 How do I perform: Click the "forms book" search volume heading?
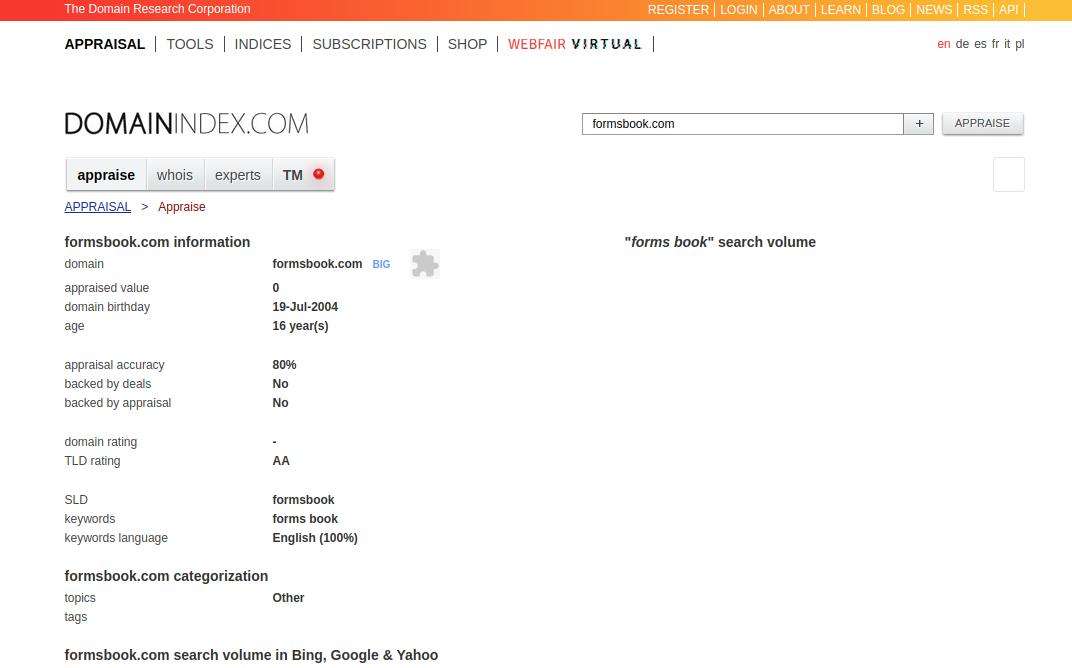pyautogui.click(x=720, y=242)
